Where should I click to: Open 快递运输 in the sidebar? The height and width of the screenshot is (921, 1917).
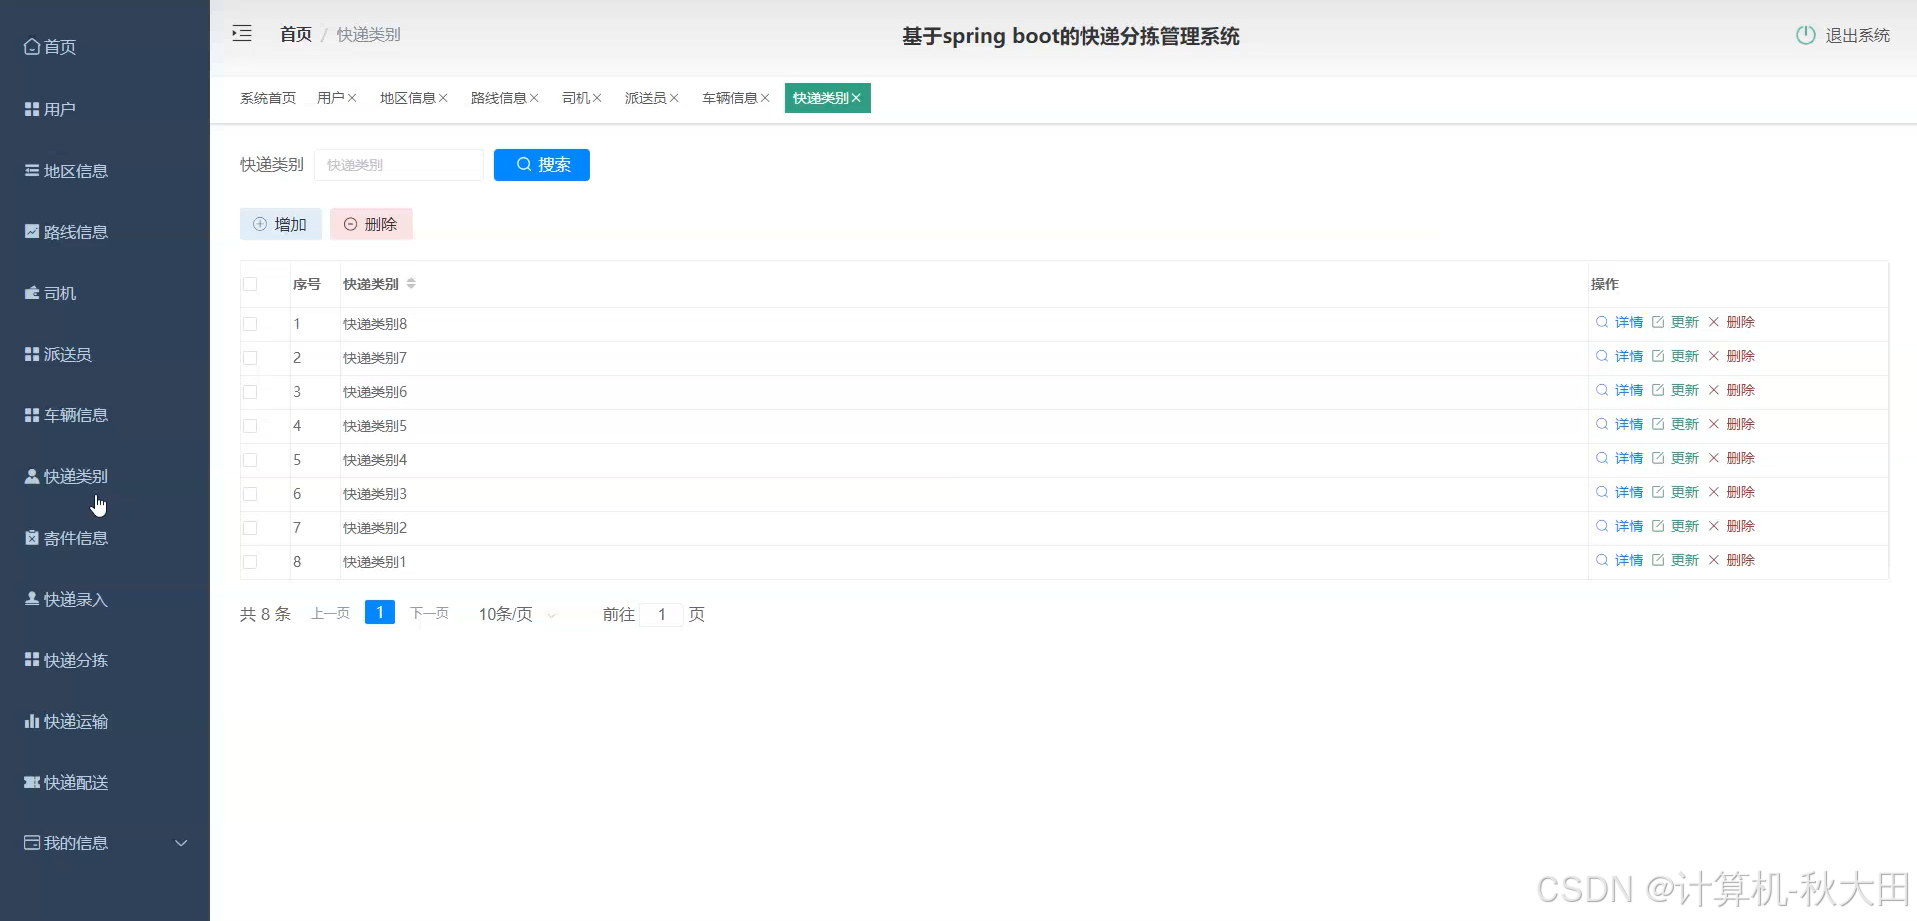pyautogui.click(x=66, y=721)
